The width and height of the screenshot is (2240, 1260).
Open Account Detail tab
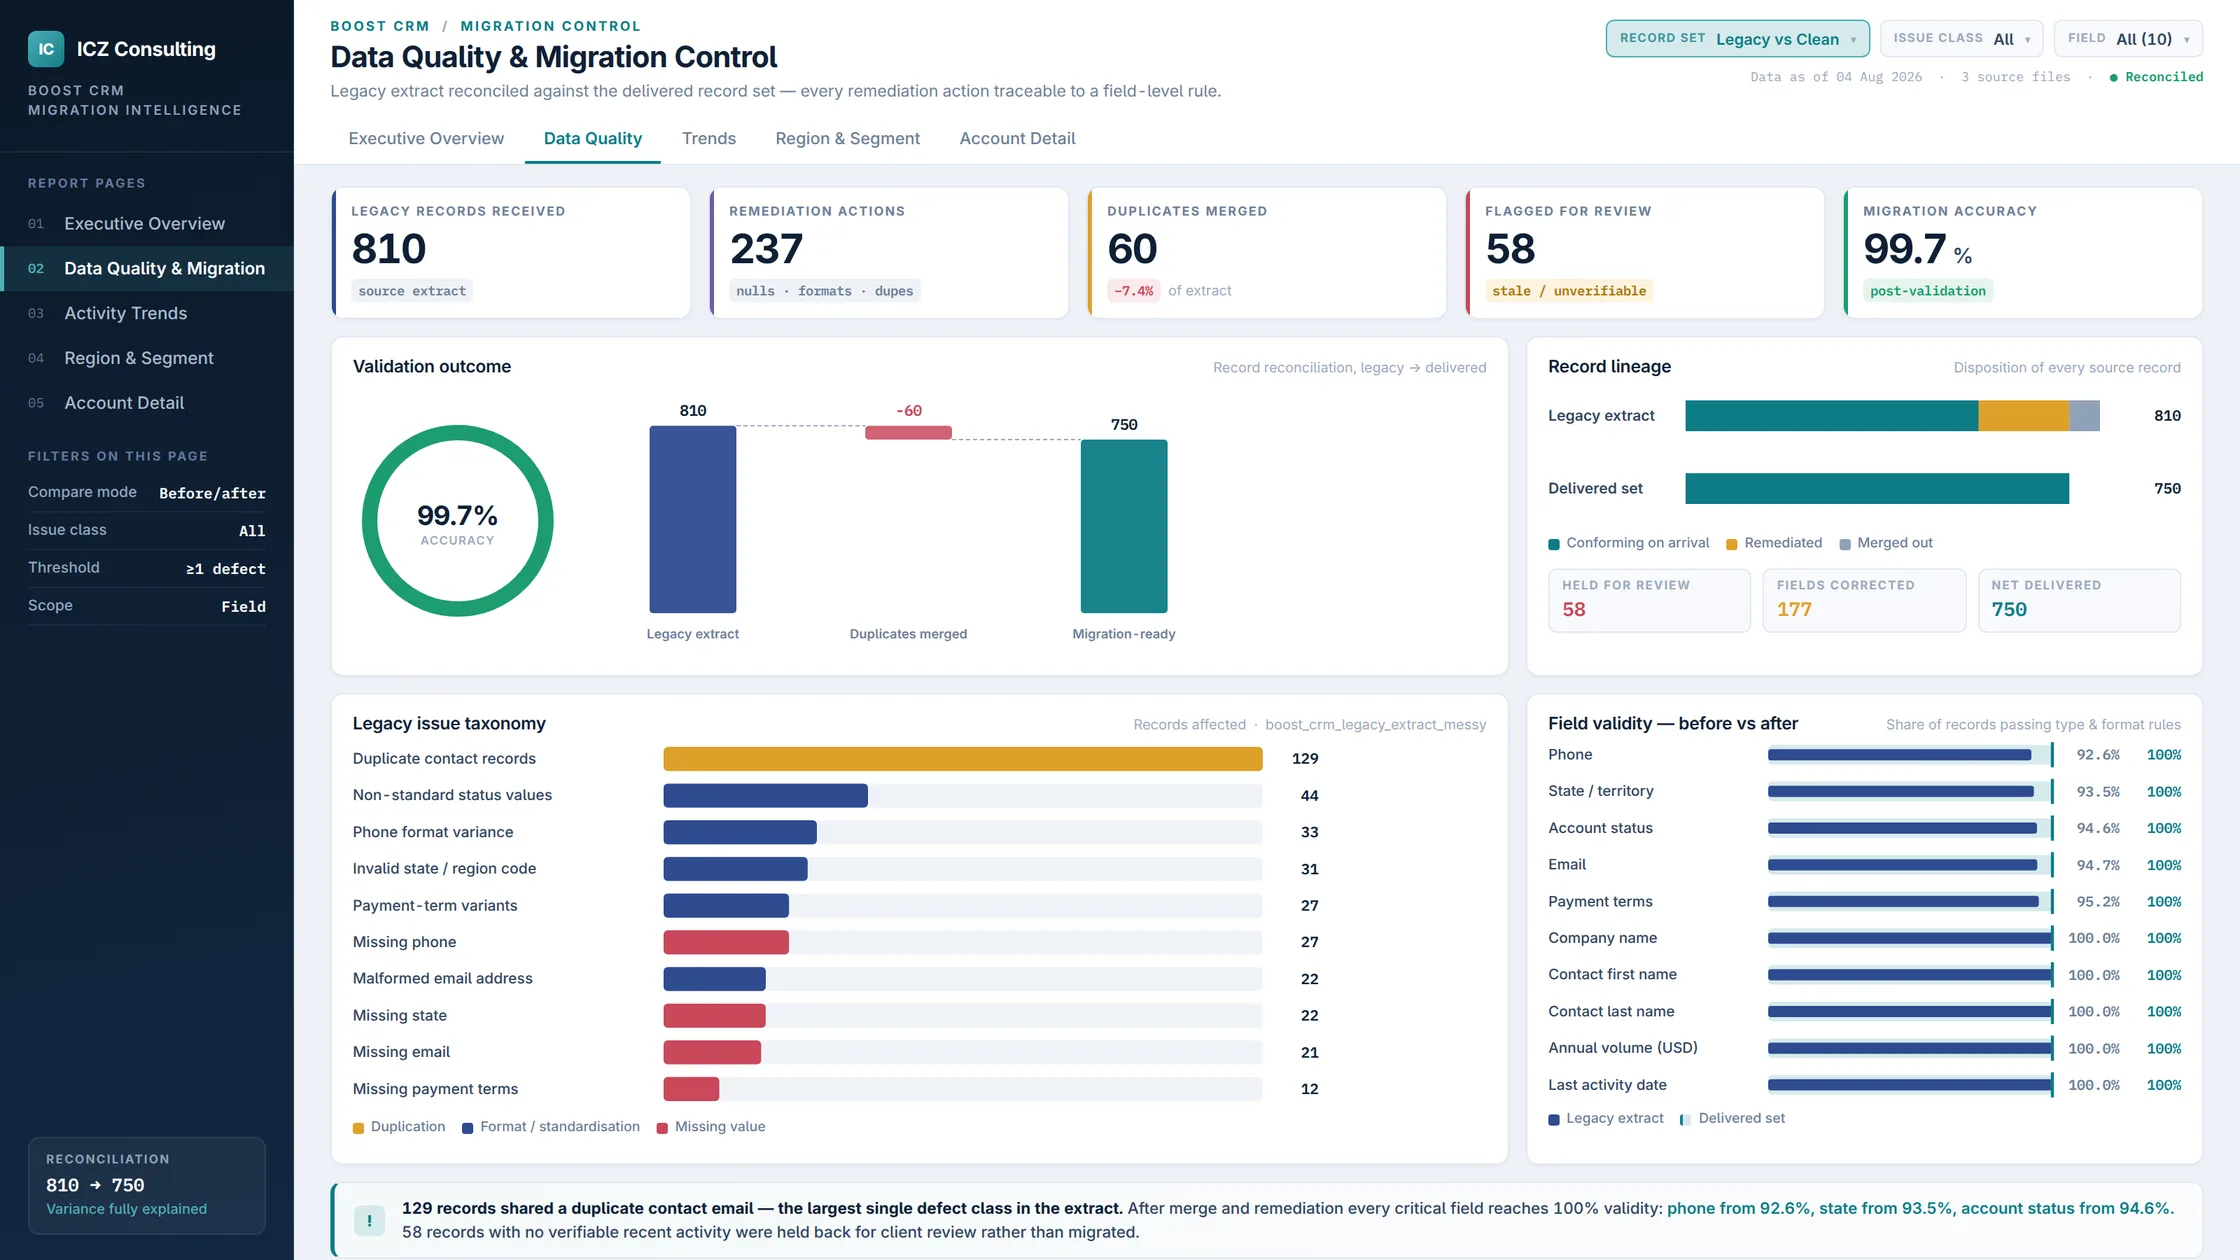coord(1017,139)
